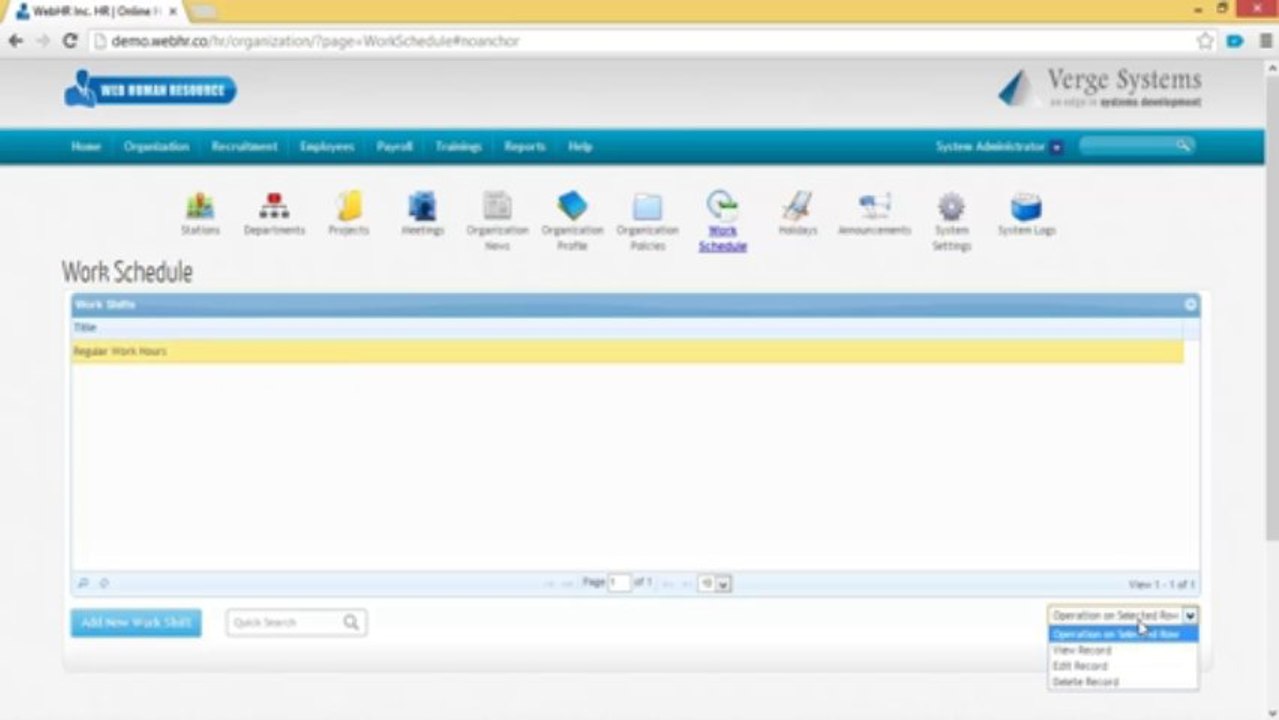This screenshot has height=720, width=1279.
Task: Open the Organization Profile icon
Action: tap(572, 206)
